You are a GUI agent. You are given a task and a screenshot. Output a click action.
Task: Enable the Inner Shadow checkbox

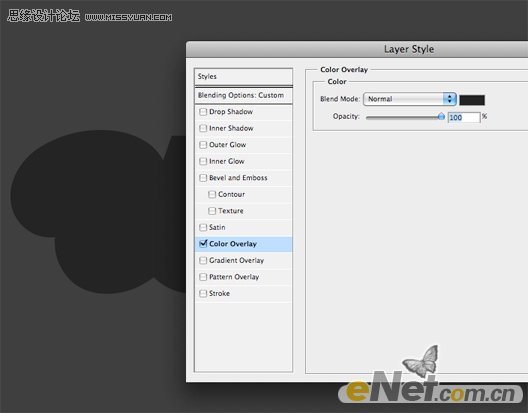point(203,128)
